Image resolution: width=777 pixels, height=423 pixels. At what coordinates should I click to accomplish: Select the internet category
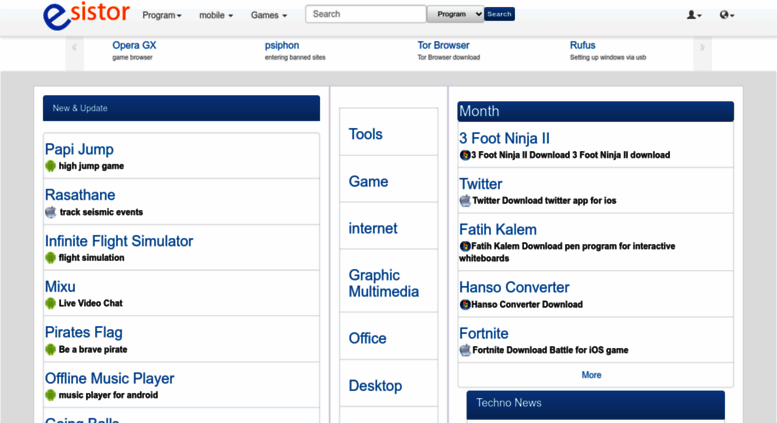(x=373, y=228)
